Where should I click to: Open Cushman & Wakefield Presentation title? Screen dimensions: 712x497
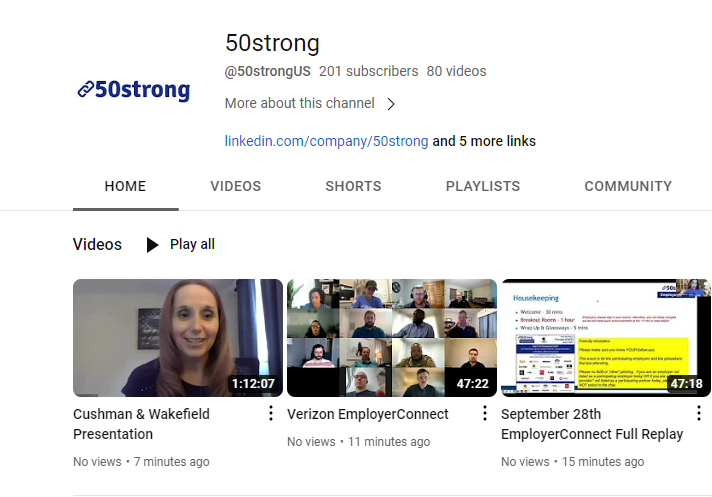141,424
